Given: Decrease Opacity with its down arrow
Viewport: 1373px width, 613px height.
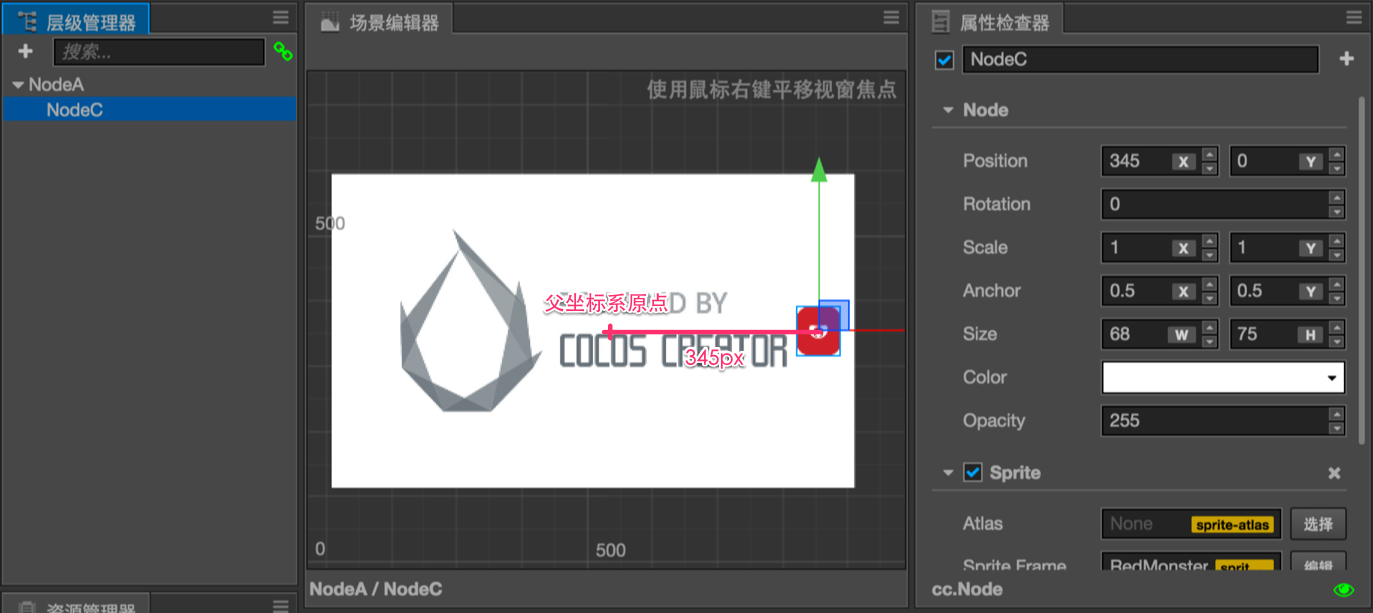Looking at the screenshot, I should [x=1337, y=428].
